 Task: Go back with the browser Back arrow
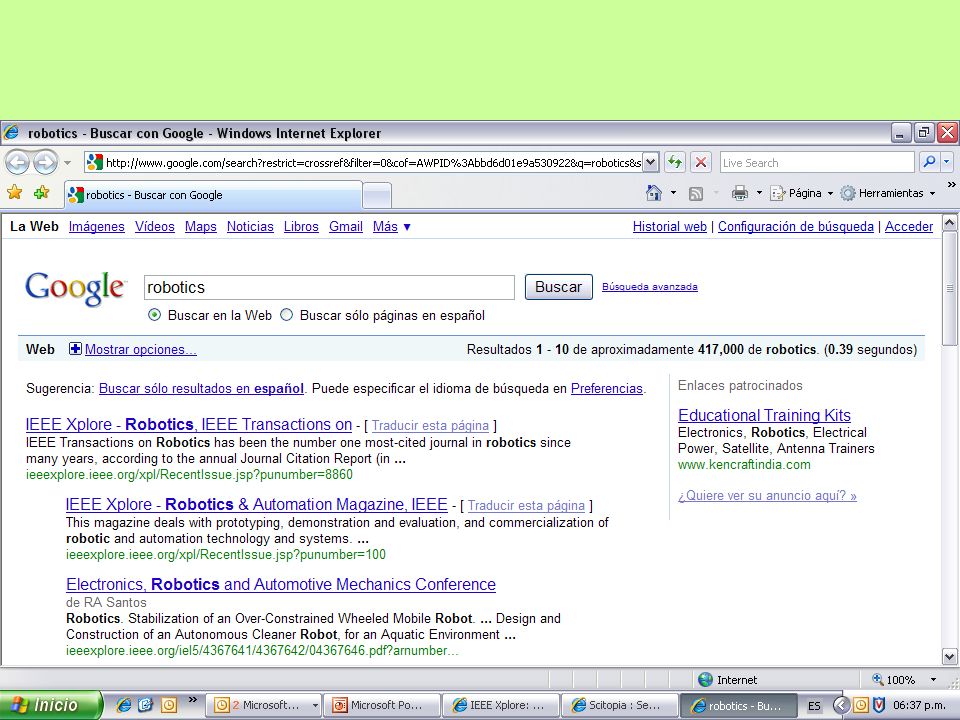pyautogui.click(x=17, y=163)
